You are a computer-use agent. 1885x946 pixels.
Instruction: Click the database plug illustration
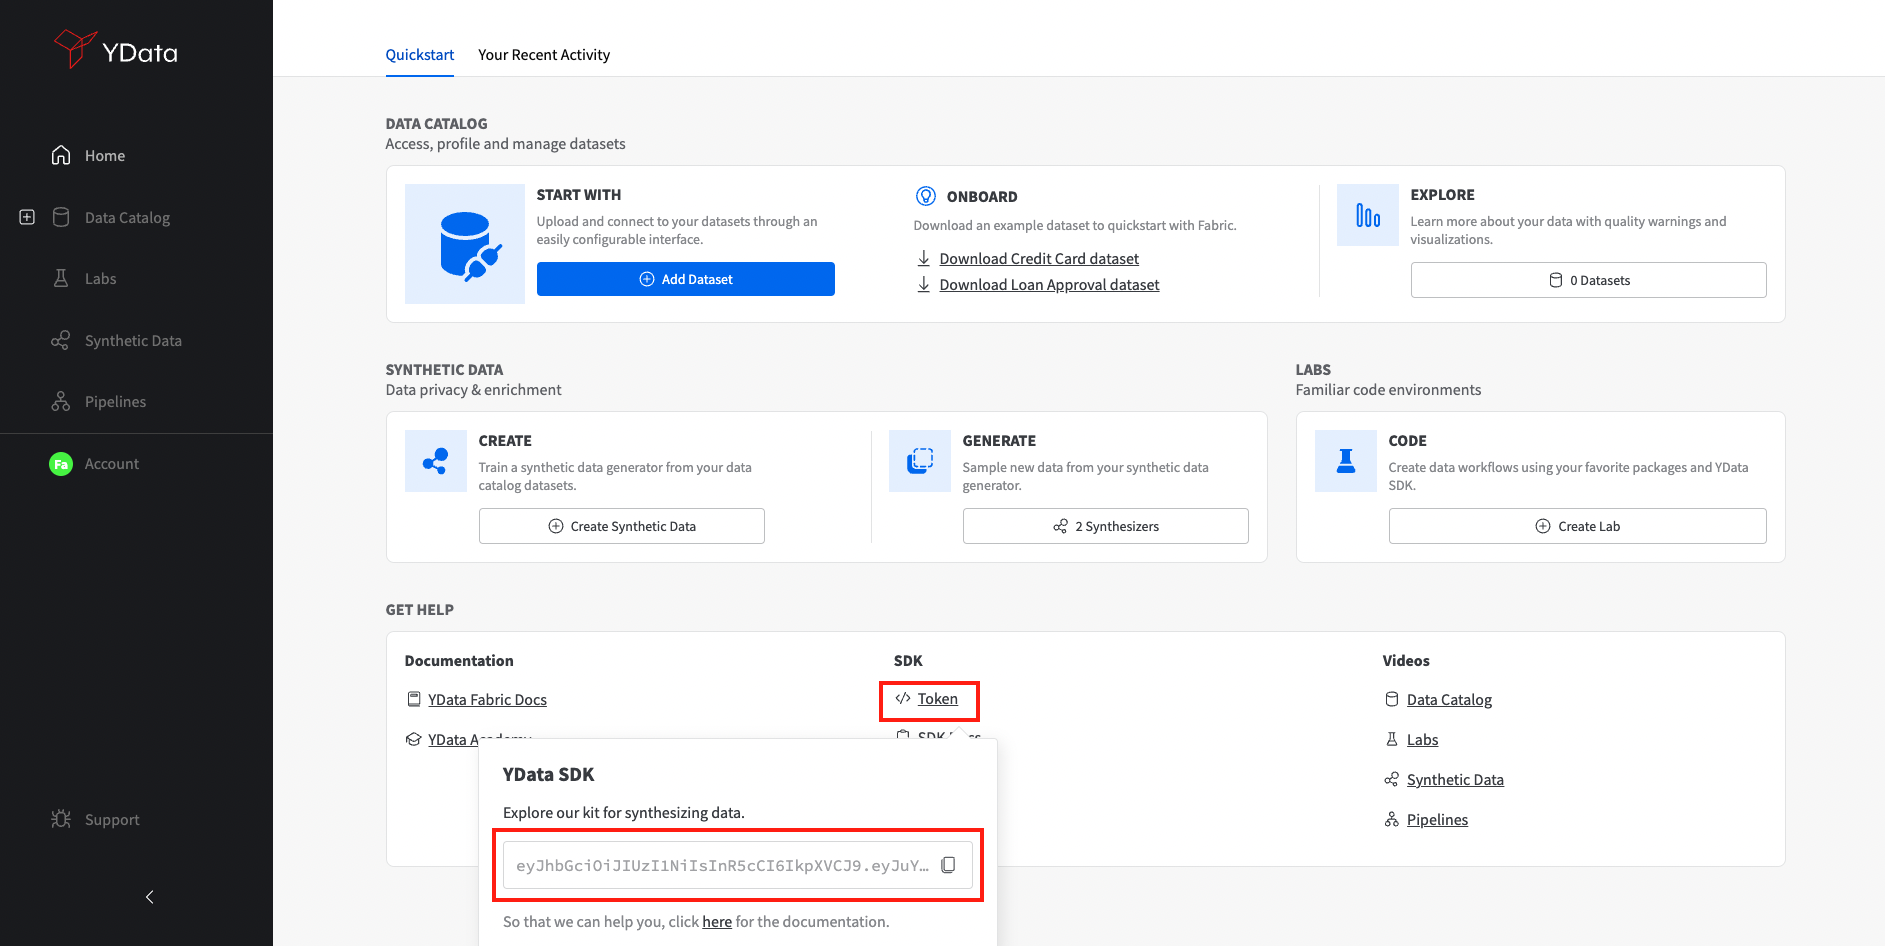click(x=465, y=244)
